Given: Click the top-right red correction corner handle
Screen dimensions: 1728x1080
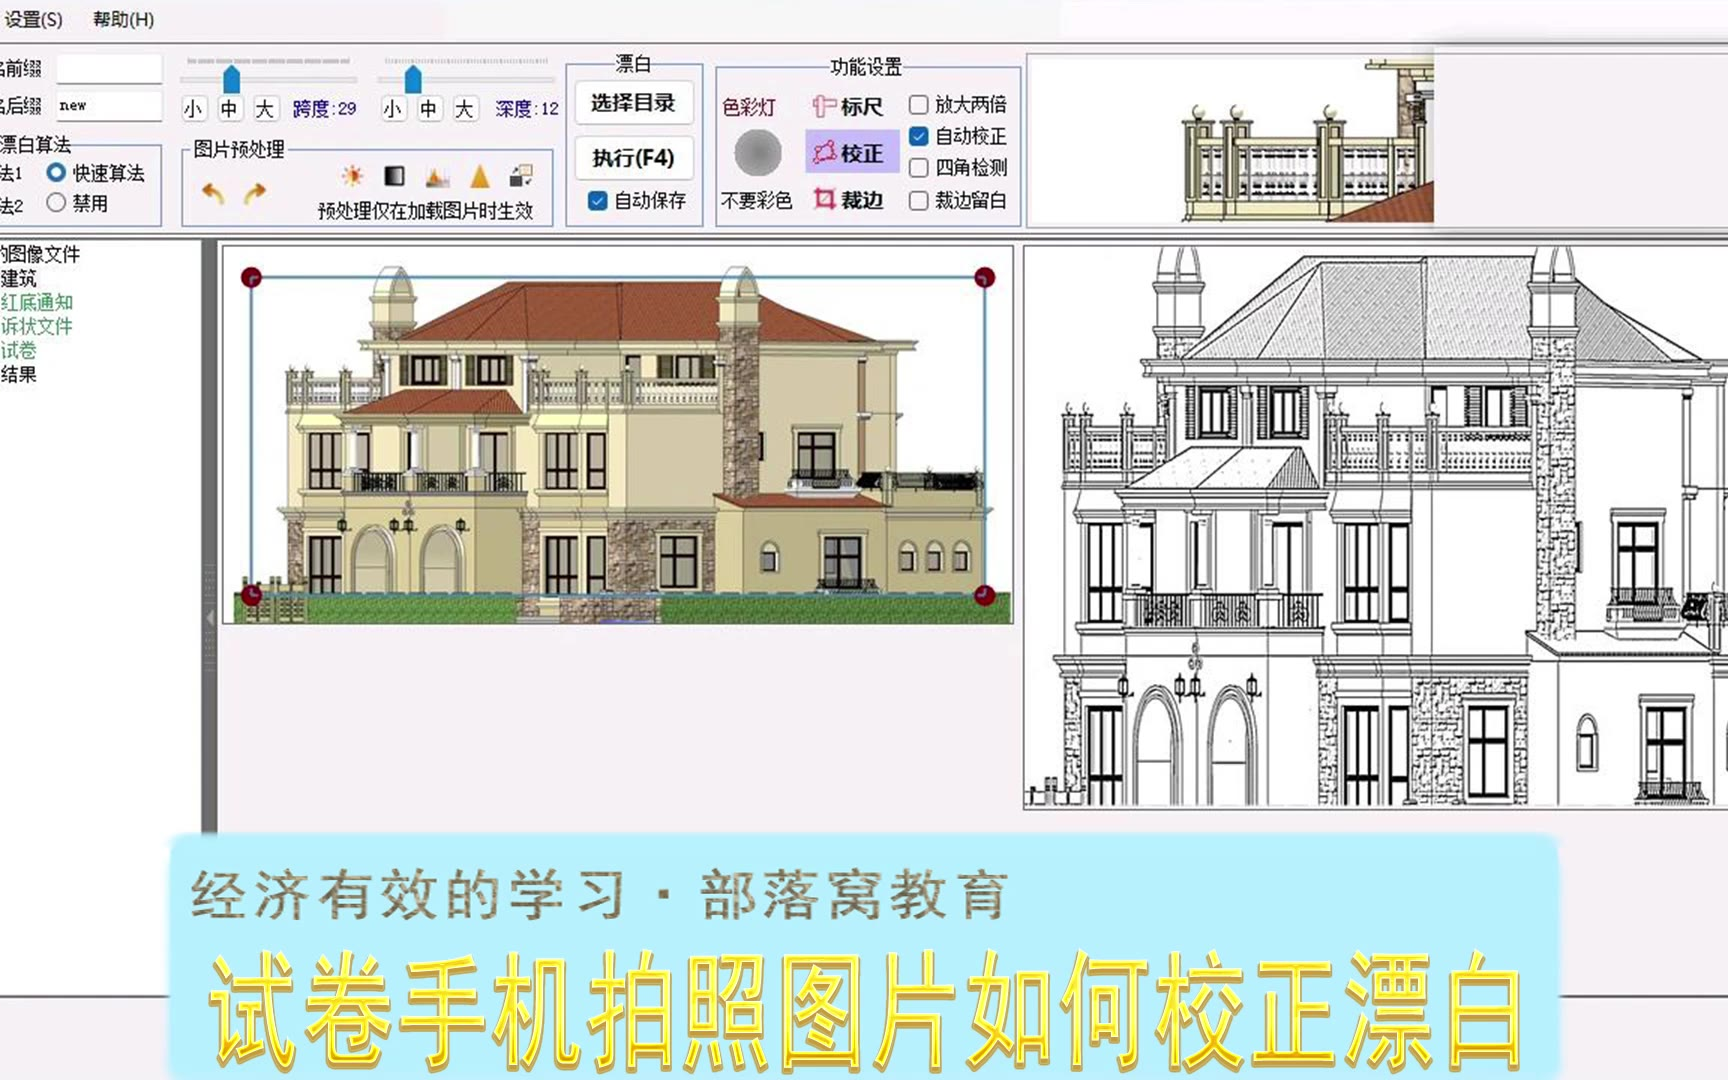Looking at the screenshot, I should click(x=984, y=277).
